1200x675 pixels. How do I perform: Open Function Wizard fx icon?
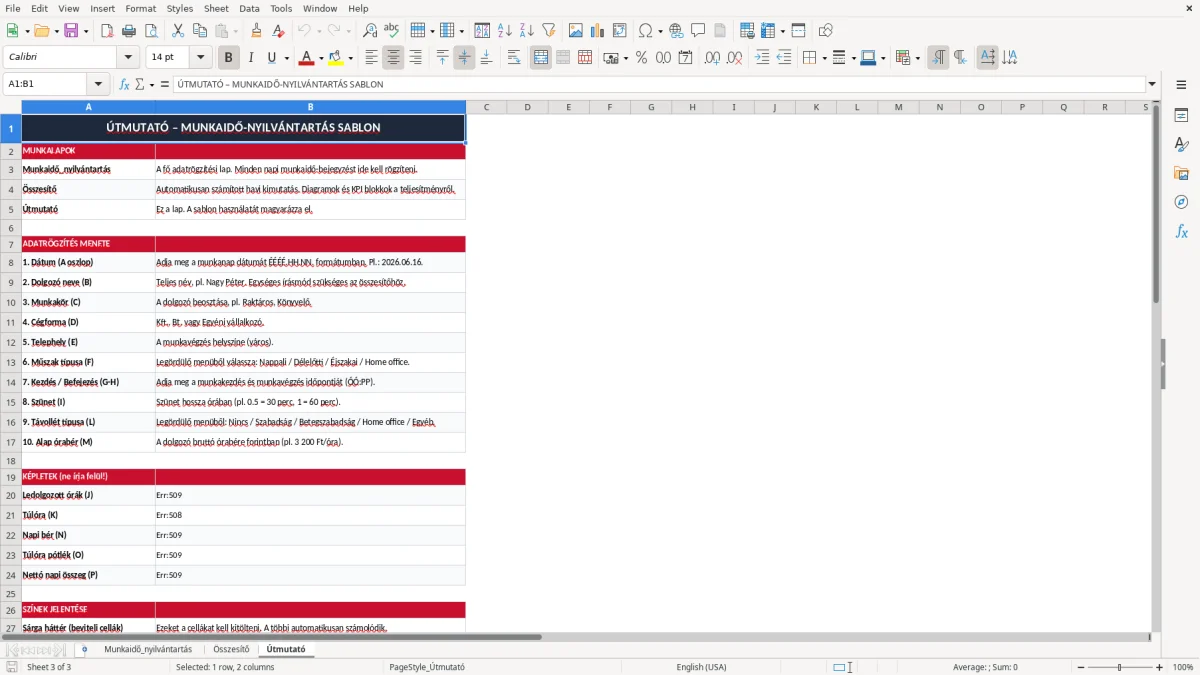(124, 84)
